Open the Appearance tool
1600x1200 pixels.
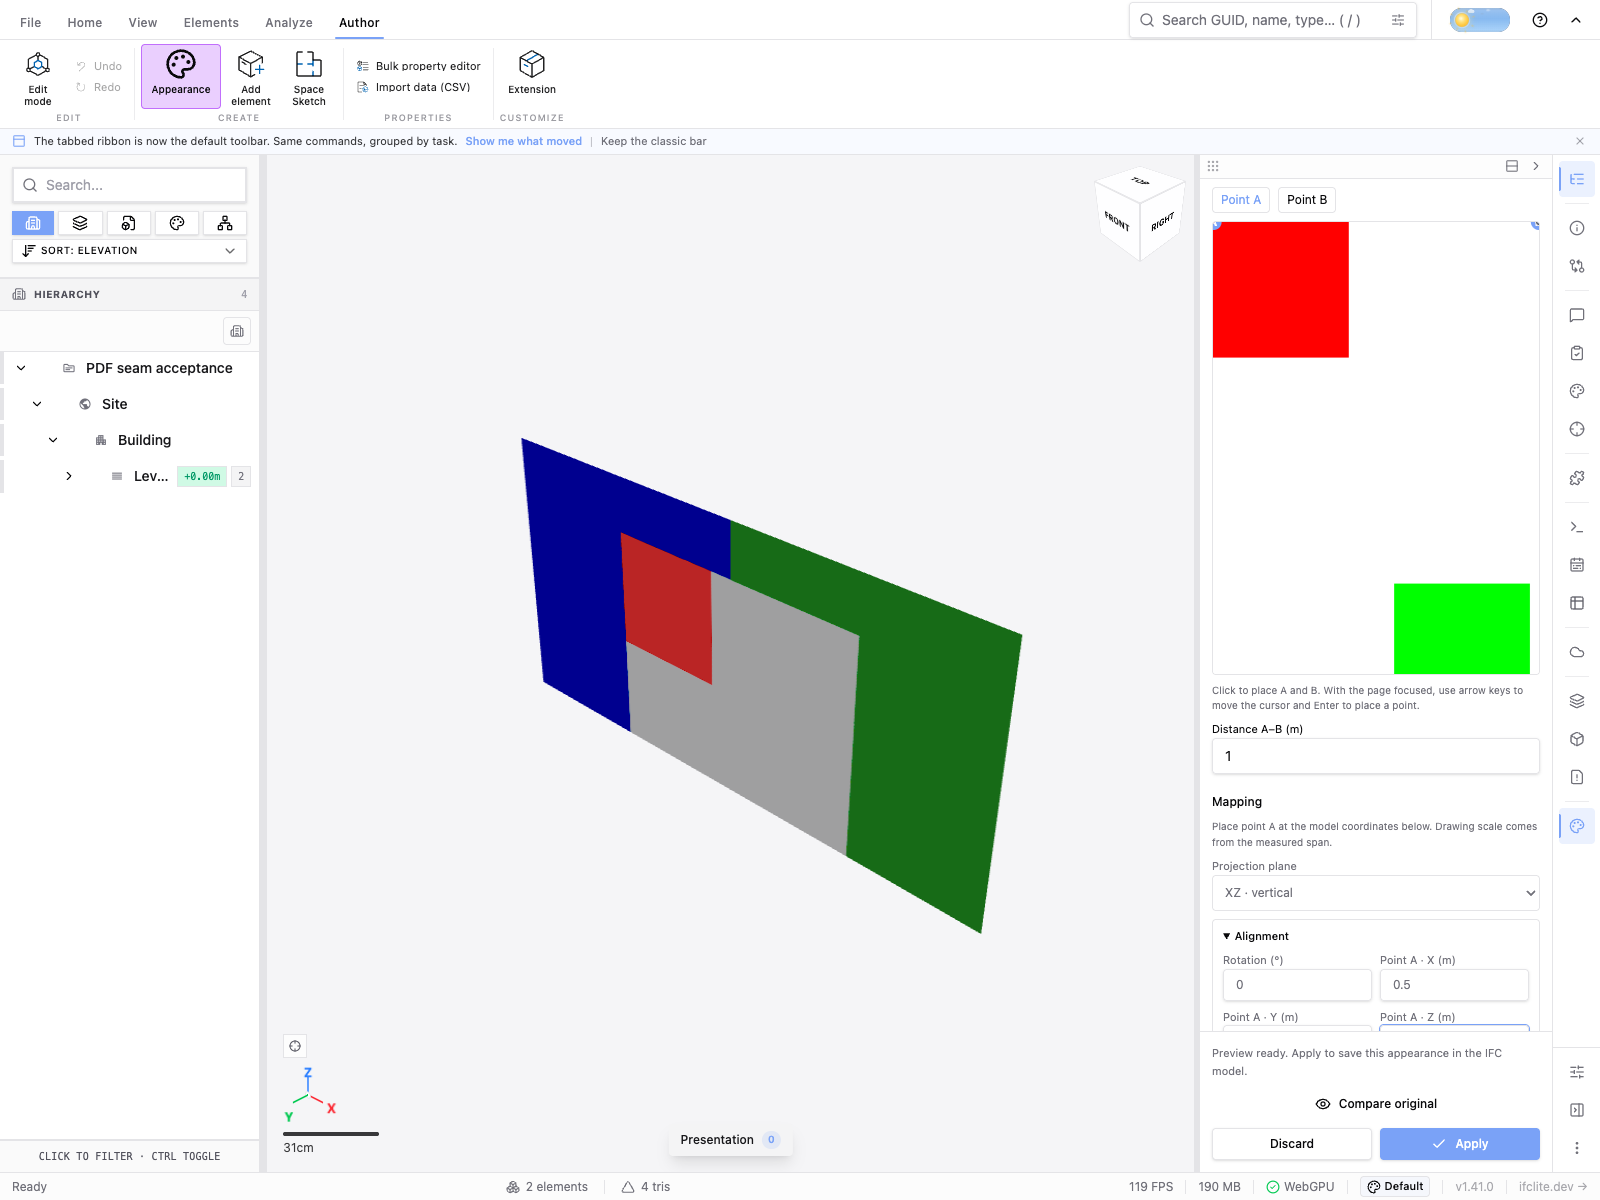(181, 76)
